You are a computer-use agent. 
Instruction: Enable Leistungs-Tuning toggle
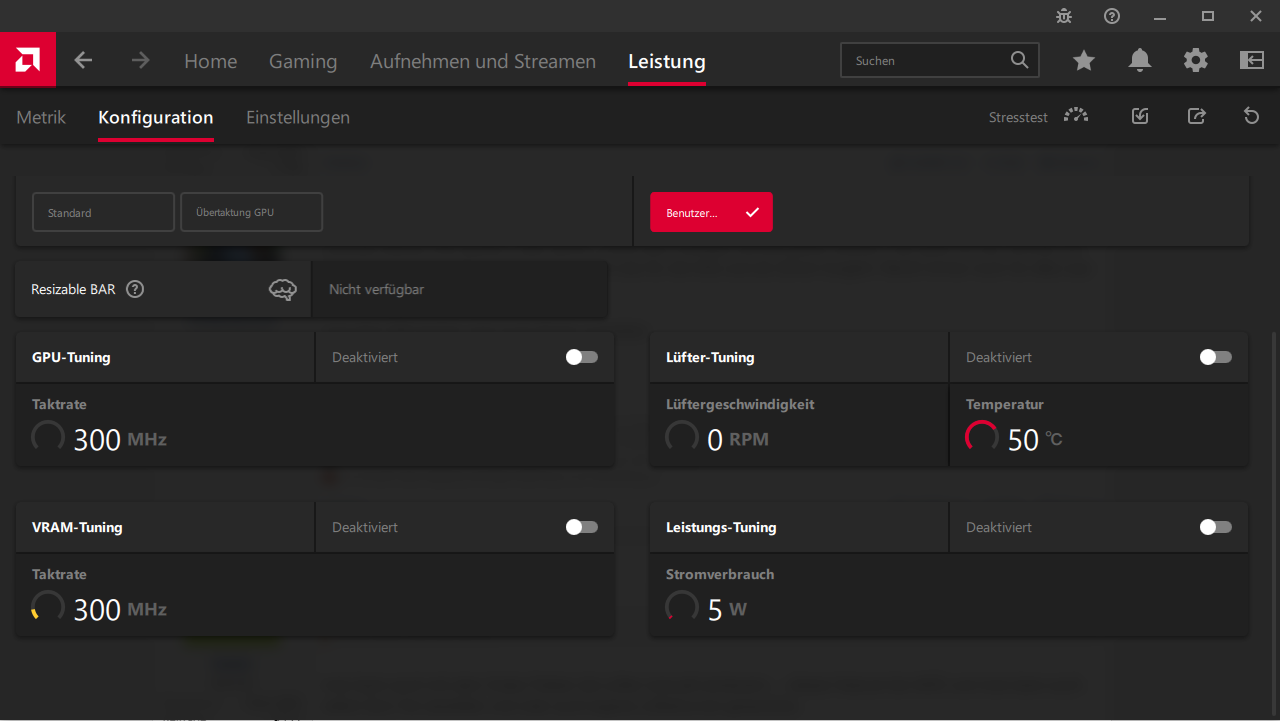pyautogui.click(x=1216, y=527)
